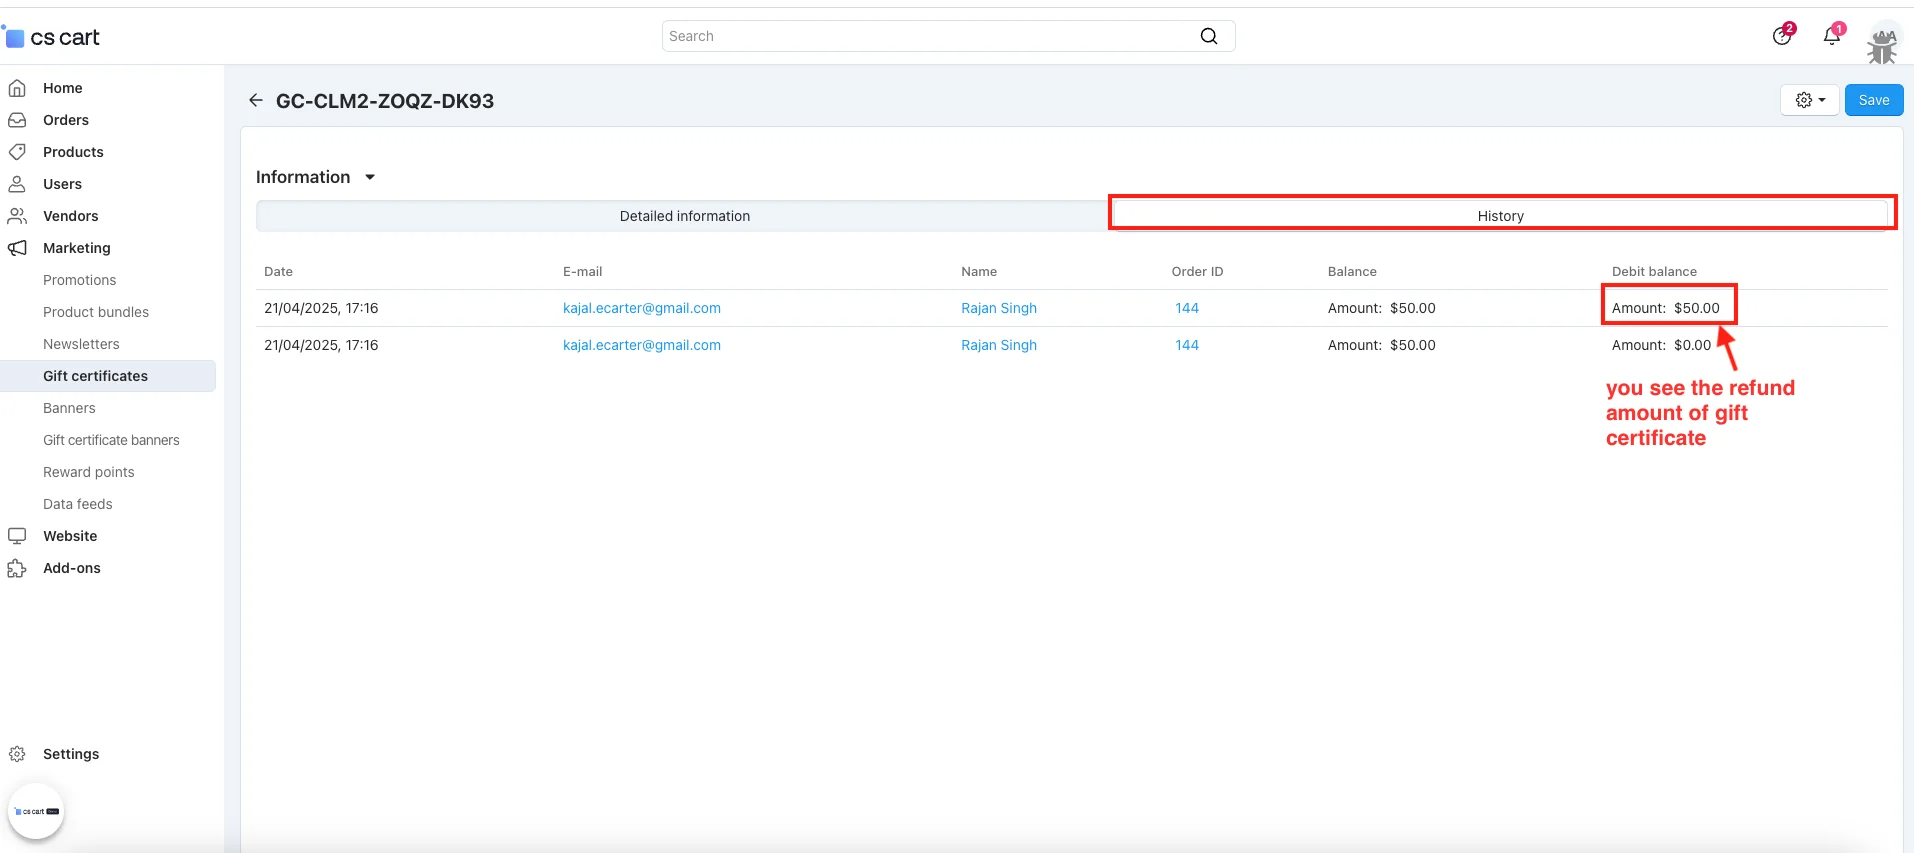Image resolution: width=1914 pixels, height=853 pixels.
Task: Open the user avatar icon
Action: coord(1882,44)
